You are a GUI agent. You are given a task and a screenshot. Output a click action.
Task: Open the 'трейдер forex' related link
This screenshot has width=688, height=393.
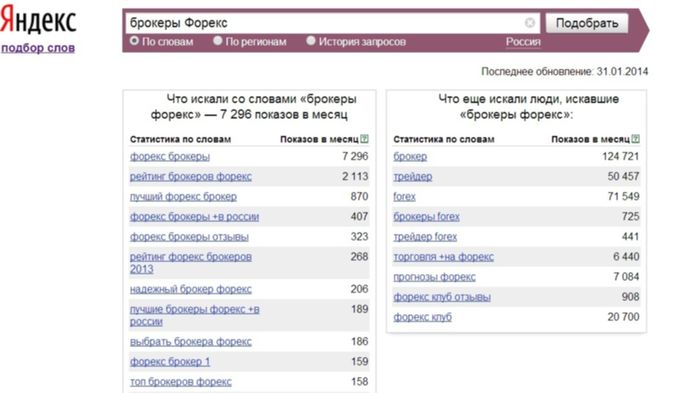point(425,237)
